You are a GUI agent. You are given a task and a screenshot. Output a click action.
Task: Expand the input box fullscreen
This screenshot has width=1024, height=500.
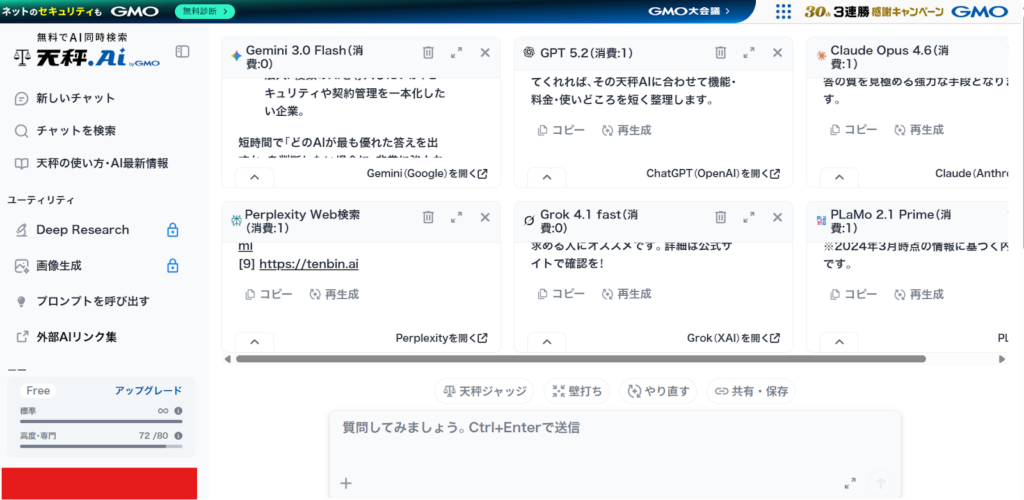(850, 483)
